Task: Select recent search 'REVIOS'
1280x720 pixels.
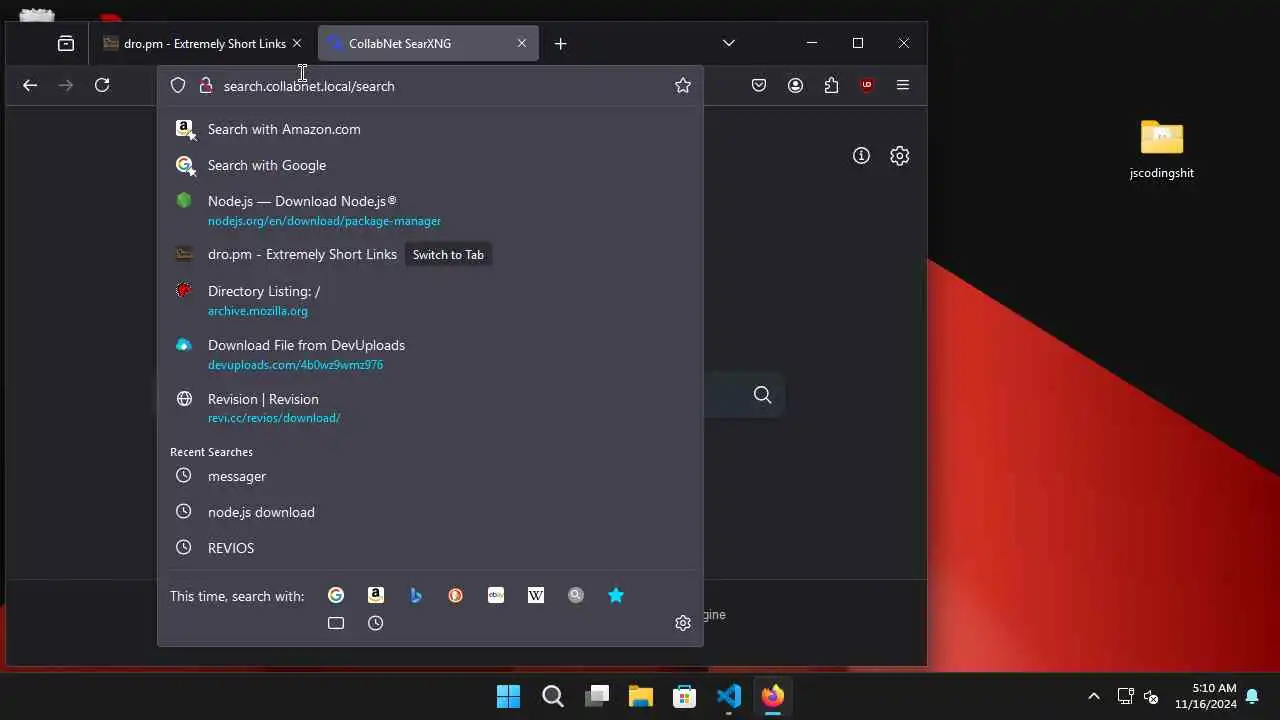Action: click(x=430, y=548)
